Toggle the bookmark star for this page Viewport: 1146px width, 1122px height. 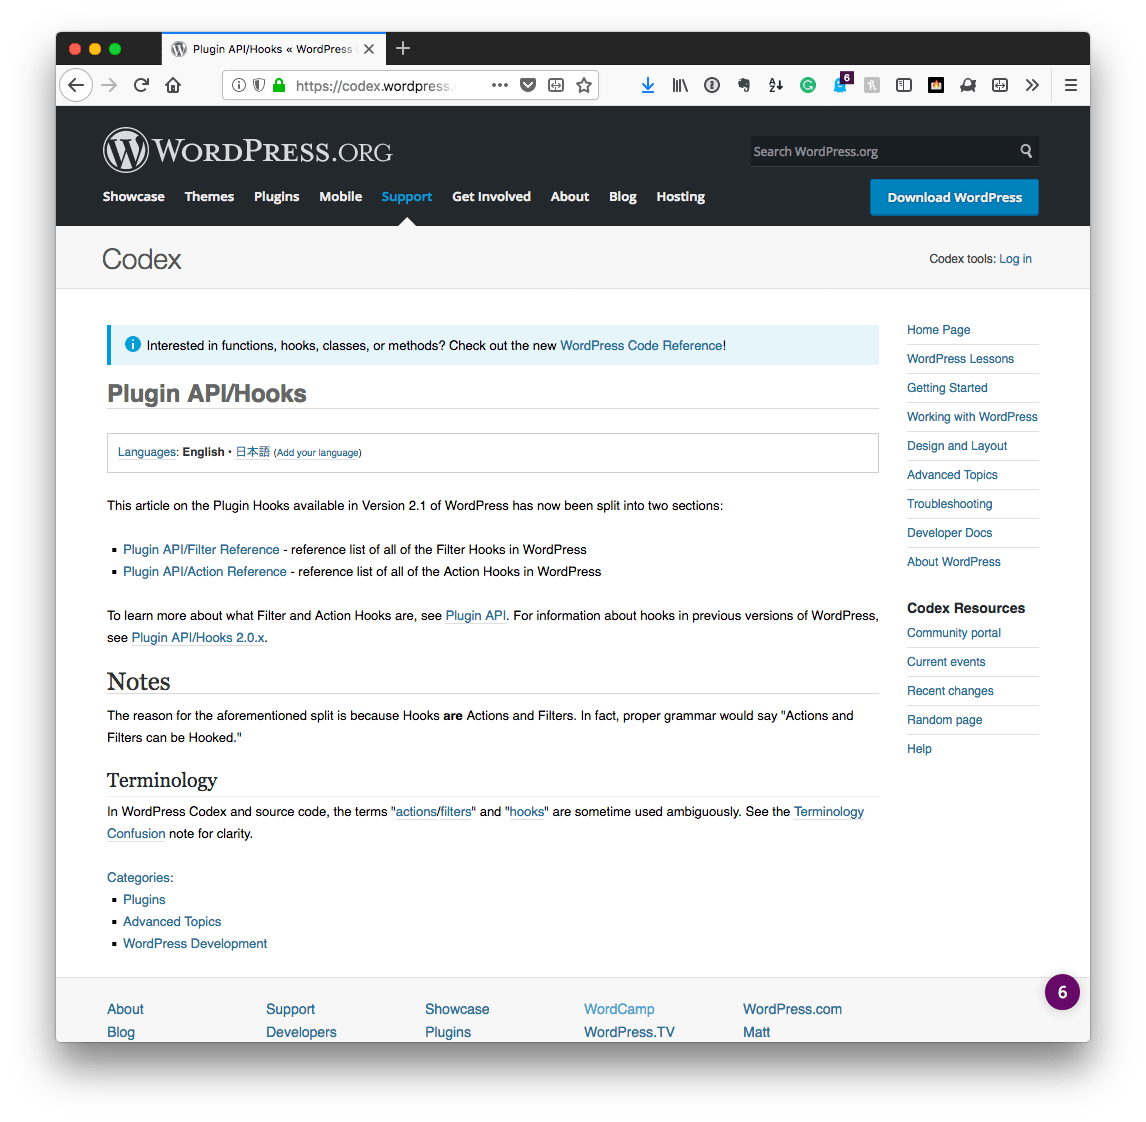coord(584,86)
